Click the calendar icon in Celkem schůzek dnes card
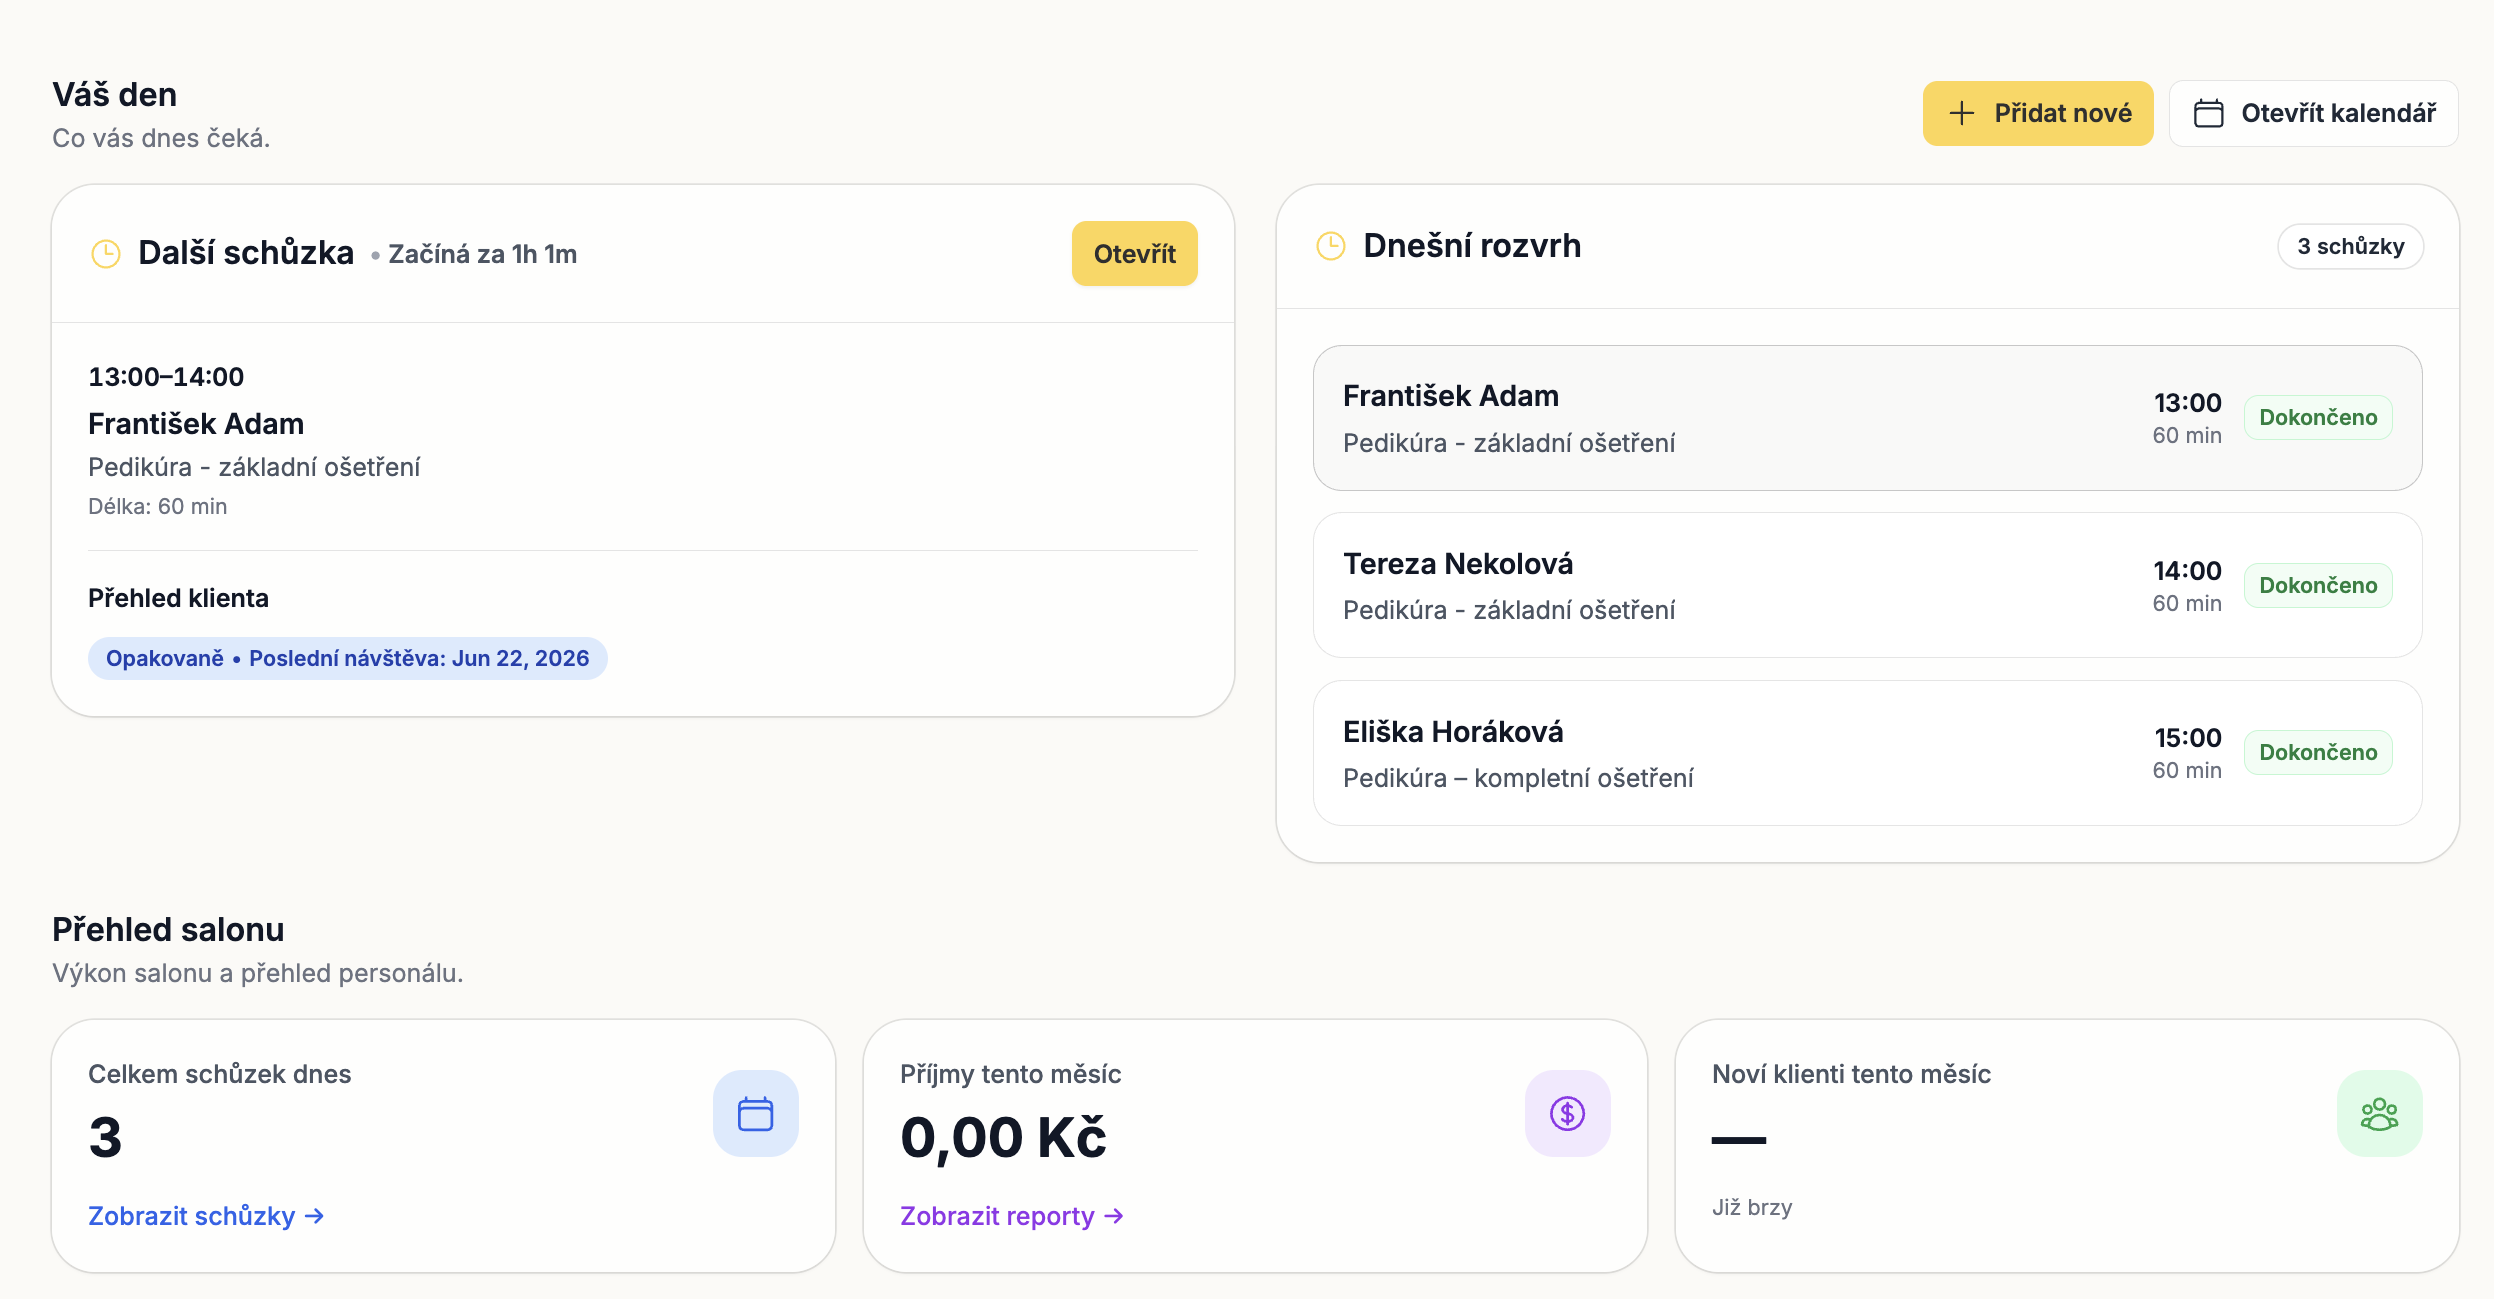Screen dimensions: 2494x1299 click(x=755, y=1113)
